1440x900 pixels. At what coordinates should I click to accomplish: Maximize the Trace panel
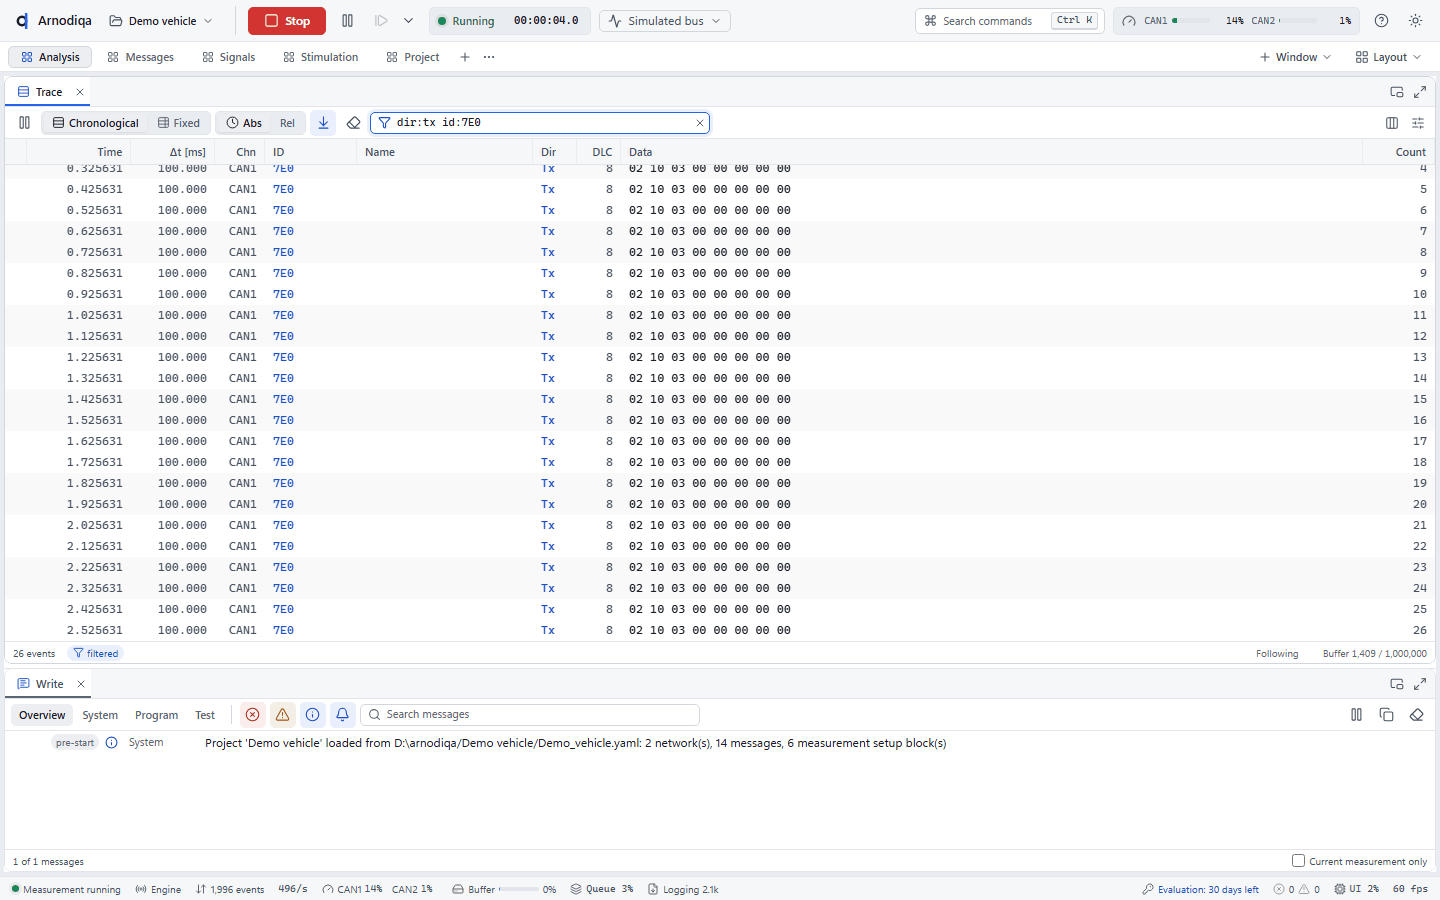(1420, 92)
